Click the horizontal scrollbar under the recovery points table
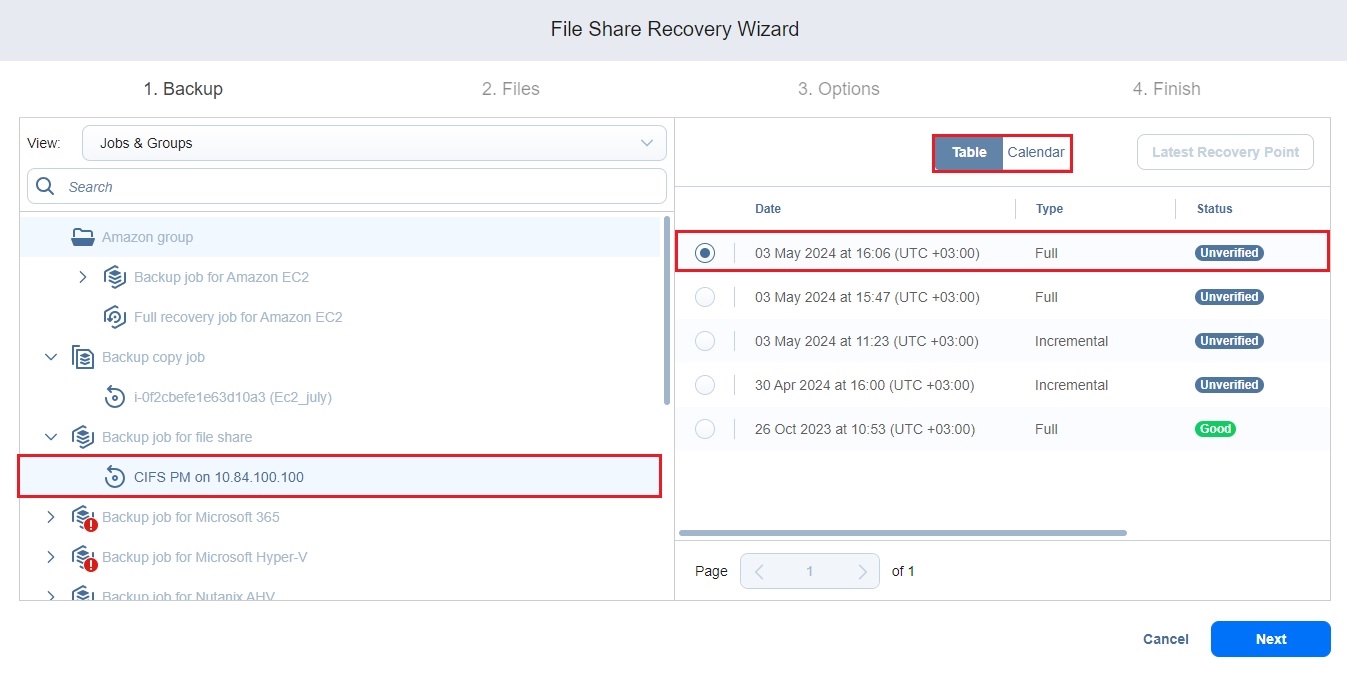Screen dimensions: 1347x674 coord(902,533)
